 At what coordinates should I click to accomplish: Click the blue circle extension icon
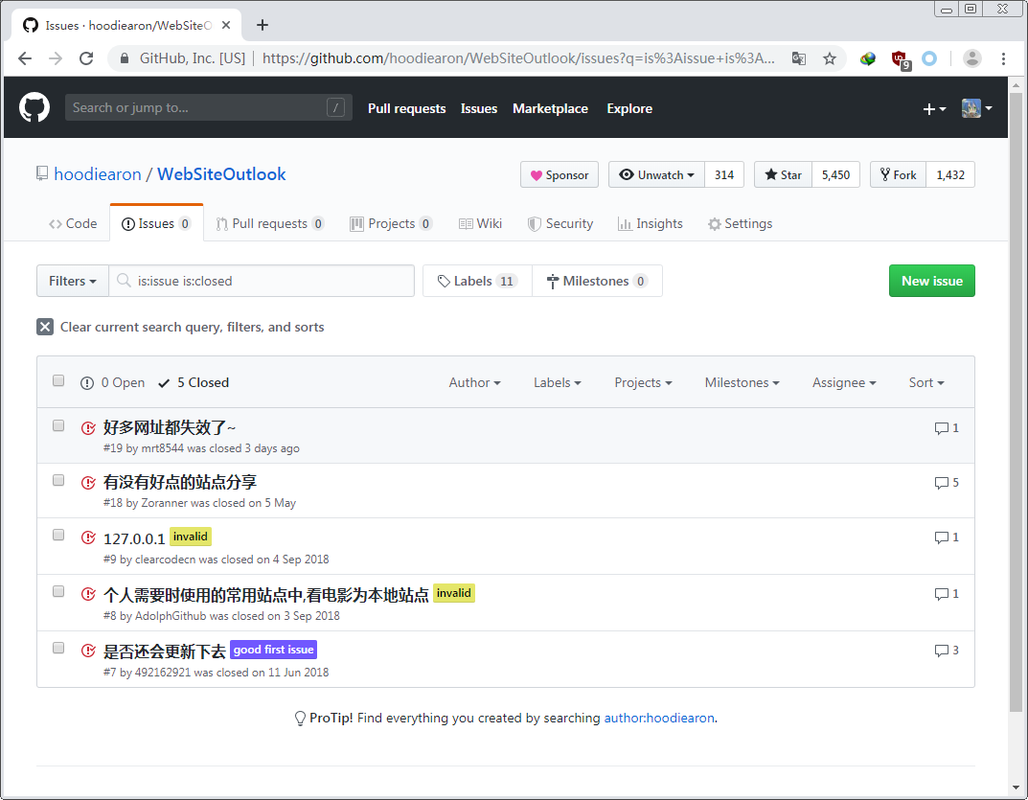[x=929, y=58]
